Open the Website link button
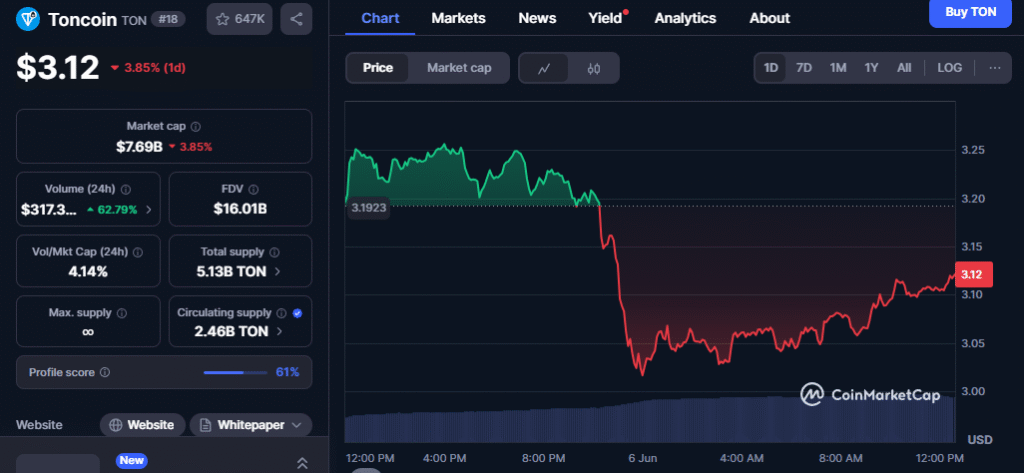Image resolution: width=1024 pixels, height=473 pixels. click(x=142, y=425)
